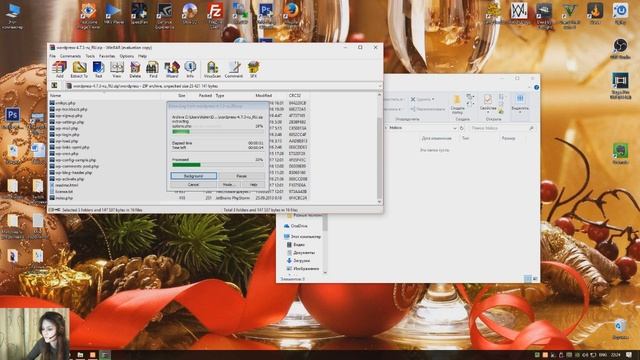Screen dimensions: 640x360
Task: Click the total Processed progress bar
Action: tap(217, 165)
